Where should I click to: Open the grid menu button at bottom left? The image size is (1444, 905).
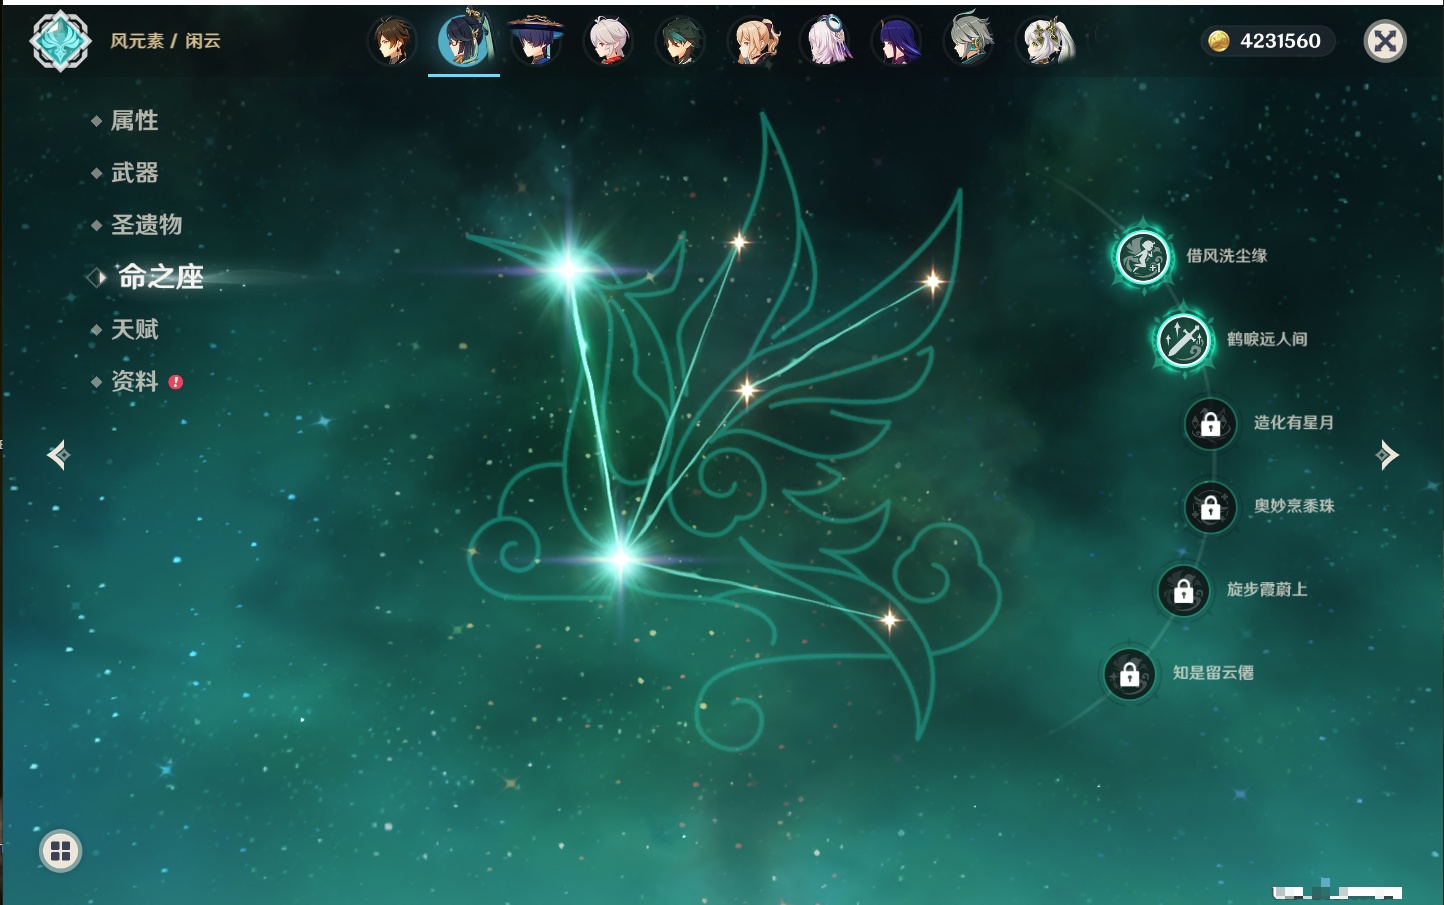[60, 851]
